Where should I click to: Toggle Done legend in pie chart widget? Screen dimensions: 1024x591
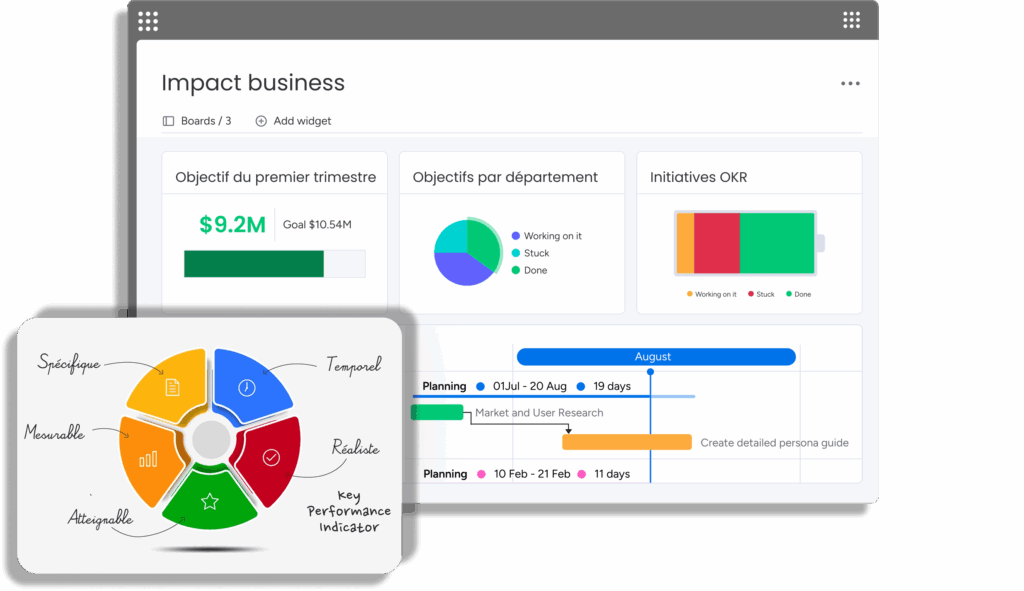click(x=530, y=270)
